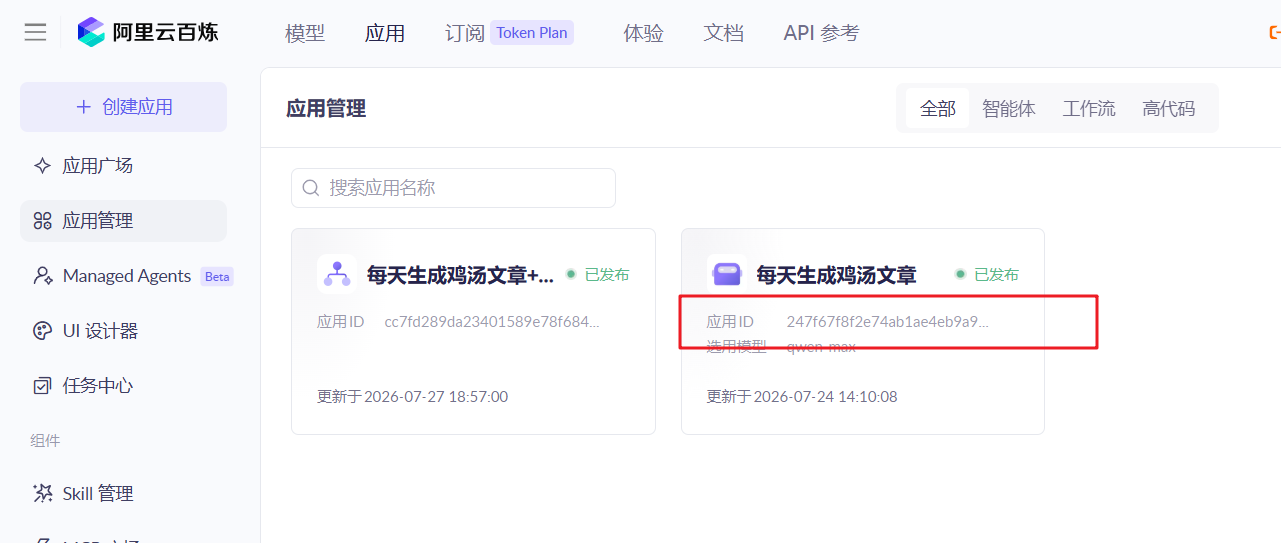Screen dimensions: 1281x543
Task: Click the purple agent icon on the second card
Action: (x=726, y=274)
